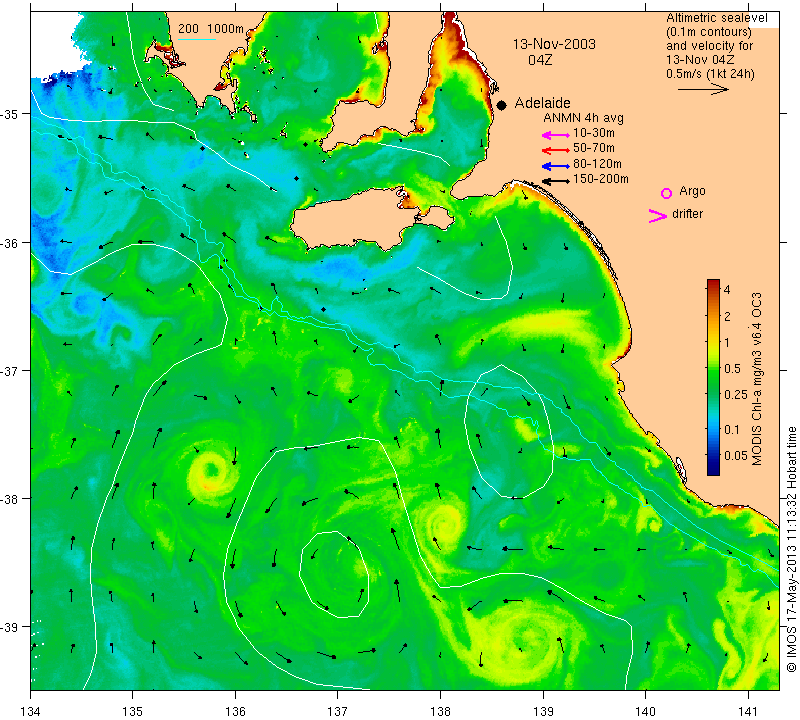
Task: Click the 200 1000m bathymetry label
Action: click(211, 29)
